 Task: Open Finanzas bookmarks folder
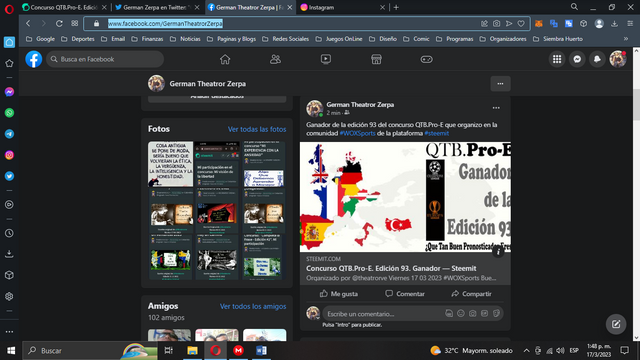click(148, 39)
